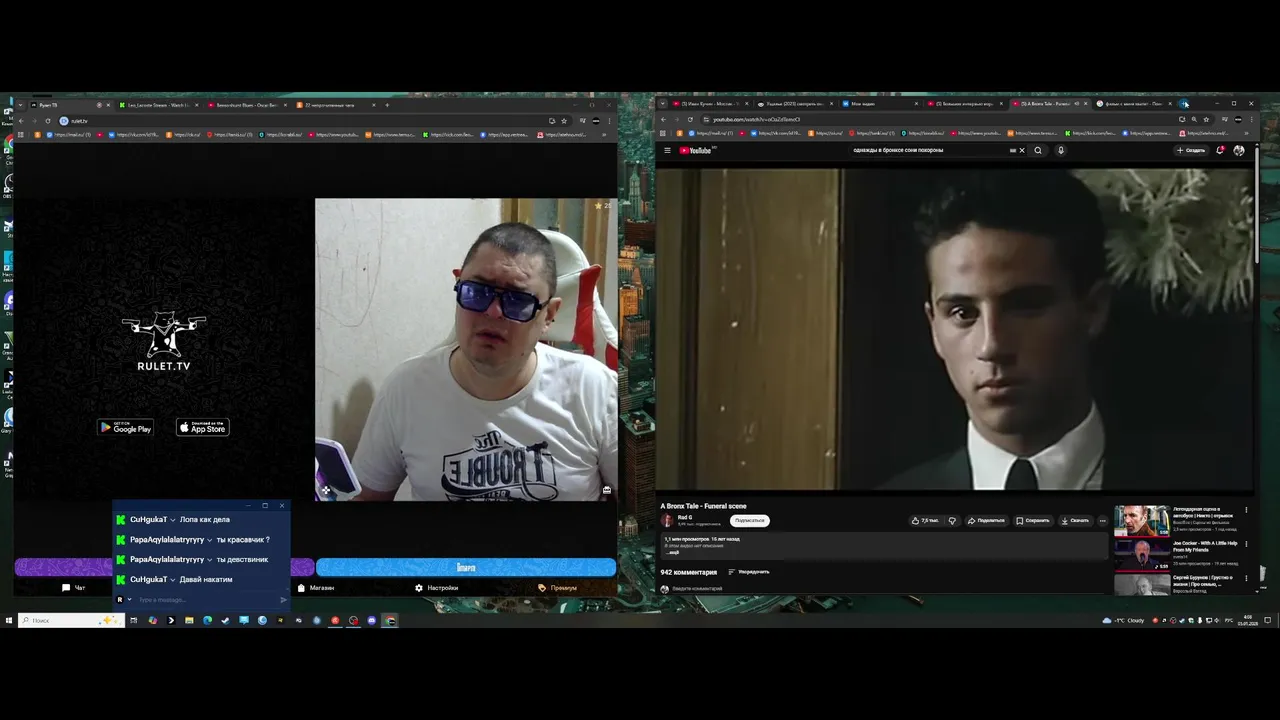Run YouTube search with magnifier icon
This screenshot has width=1280, height=720.
tap(1038, 150)
